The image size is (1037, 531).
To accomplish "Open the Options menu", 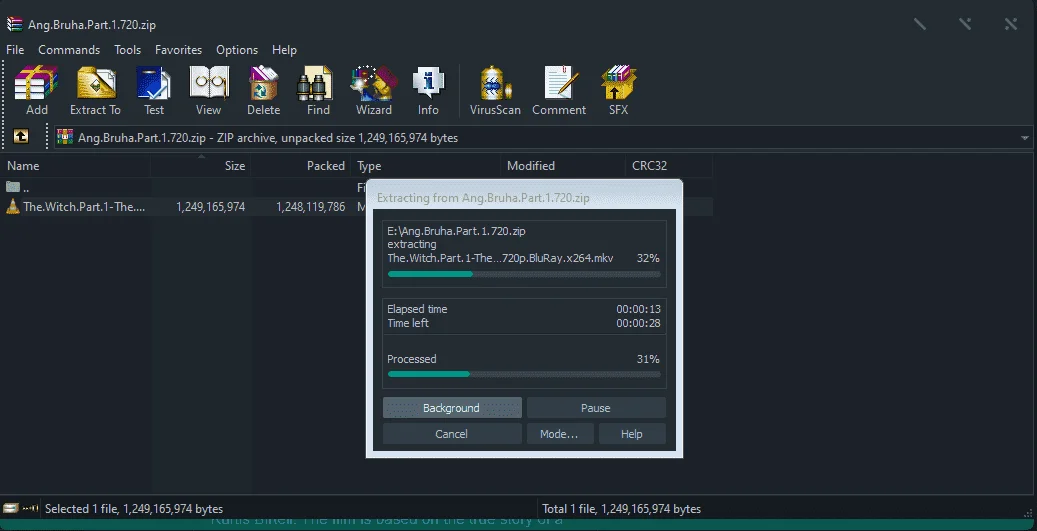I will [237, 50].
